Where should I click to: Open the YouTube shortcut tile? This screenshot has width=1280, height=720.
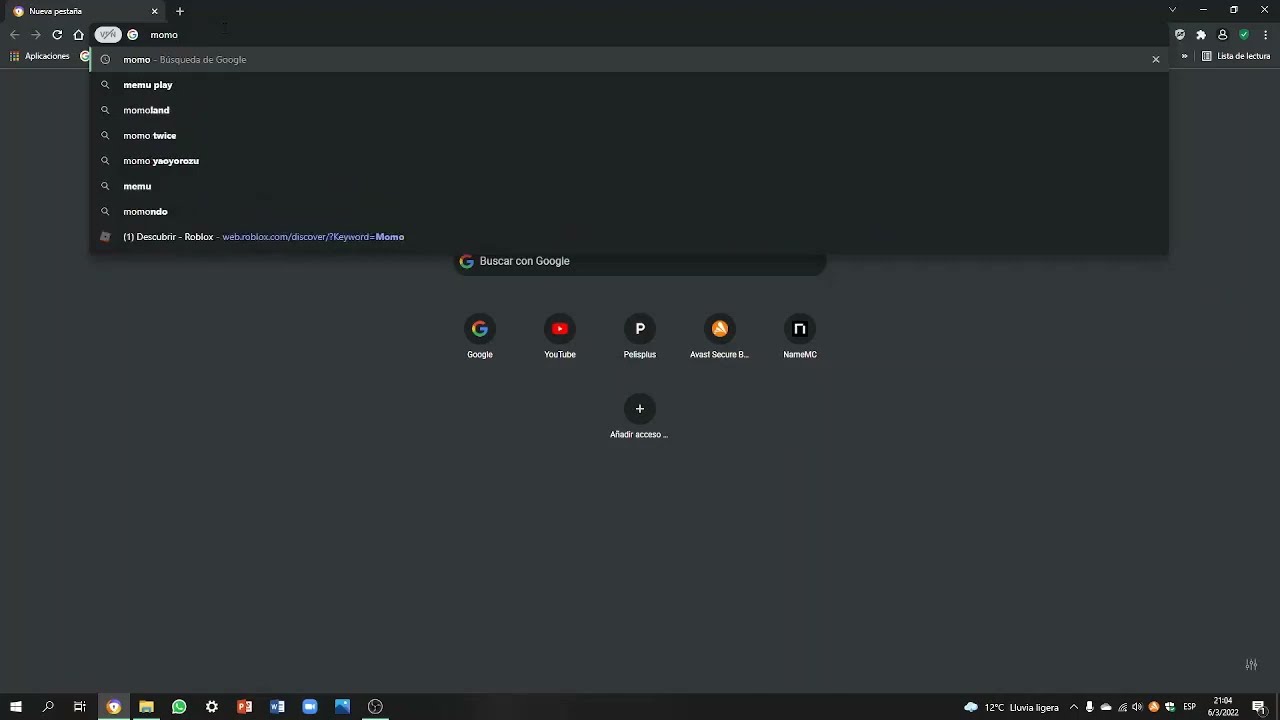point(560,337)
